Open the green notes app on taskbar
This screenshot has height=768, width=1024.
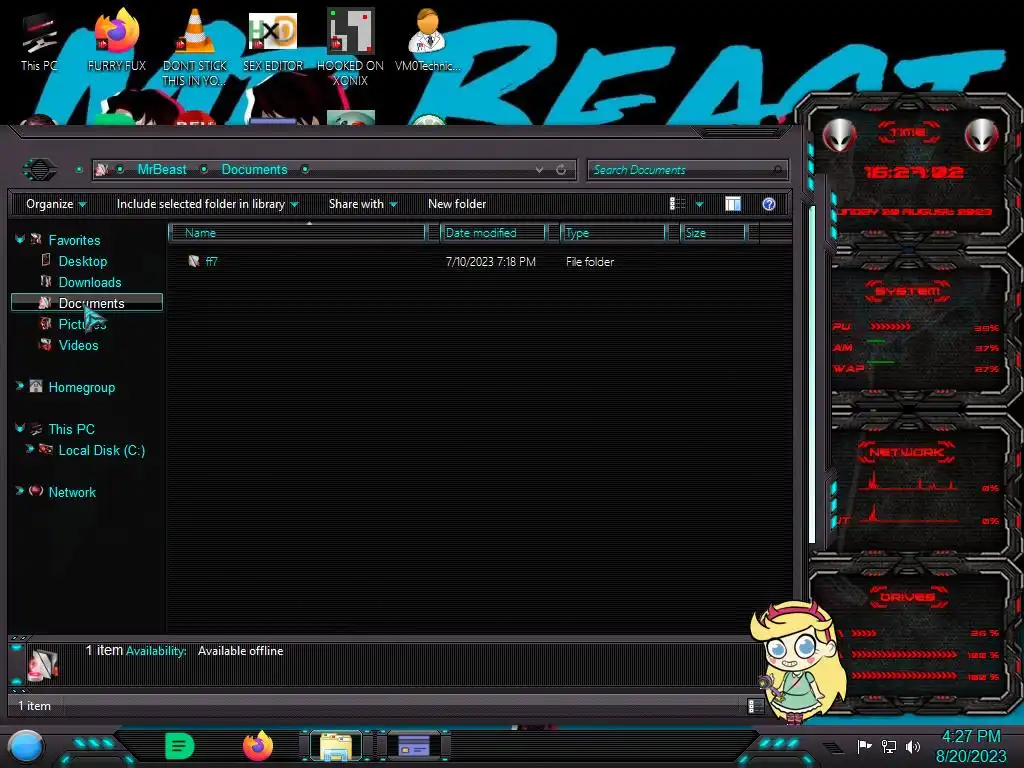point(180,746)
